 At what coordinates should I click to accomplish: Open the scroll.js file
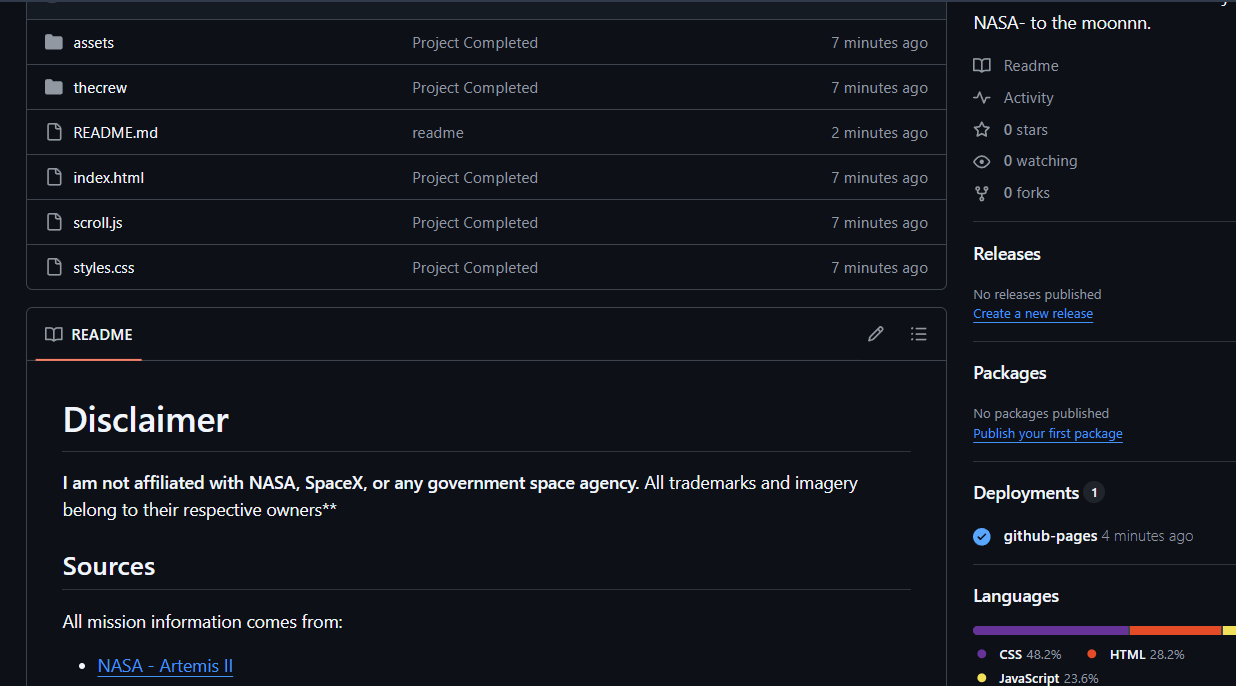(98, 223)
